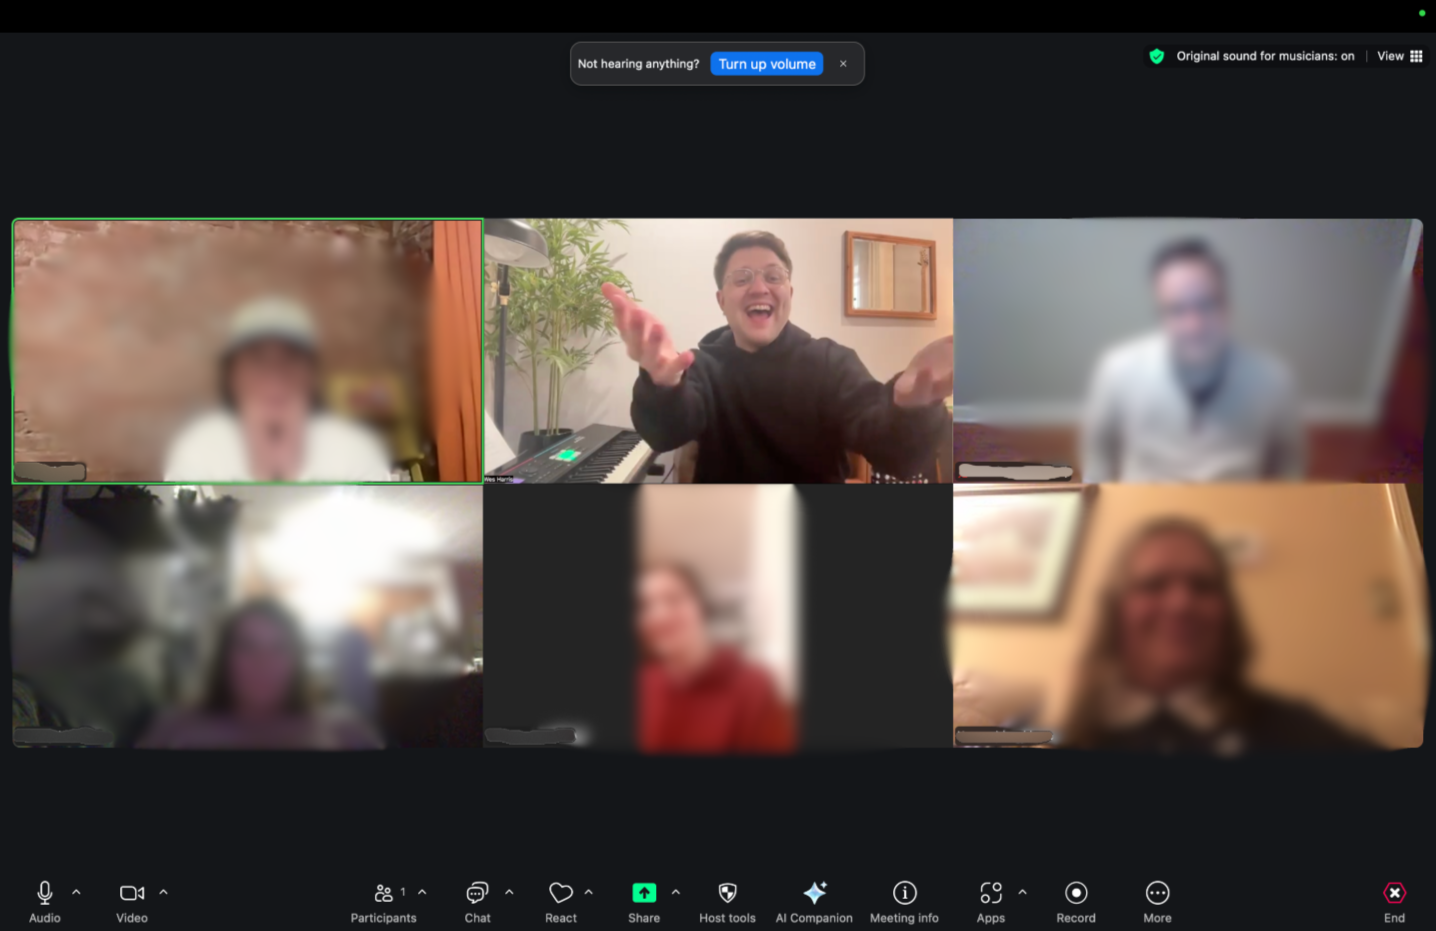Click the Turn up volume button

click(766, 63)
